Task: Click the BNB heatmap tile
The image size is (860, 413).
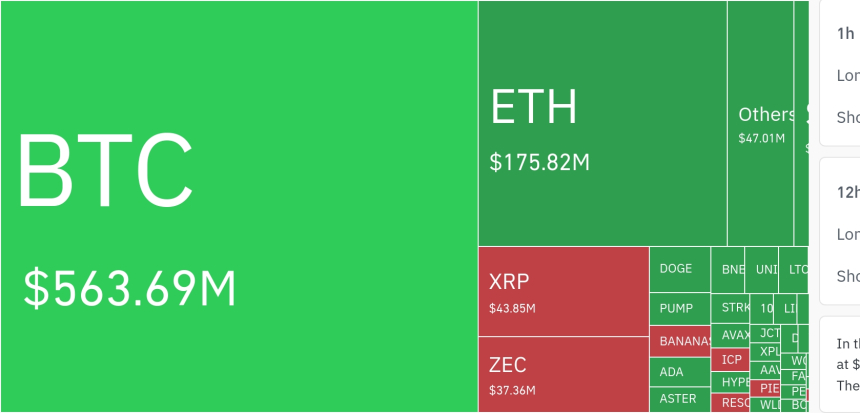Action: [728, 270]
